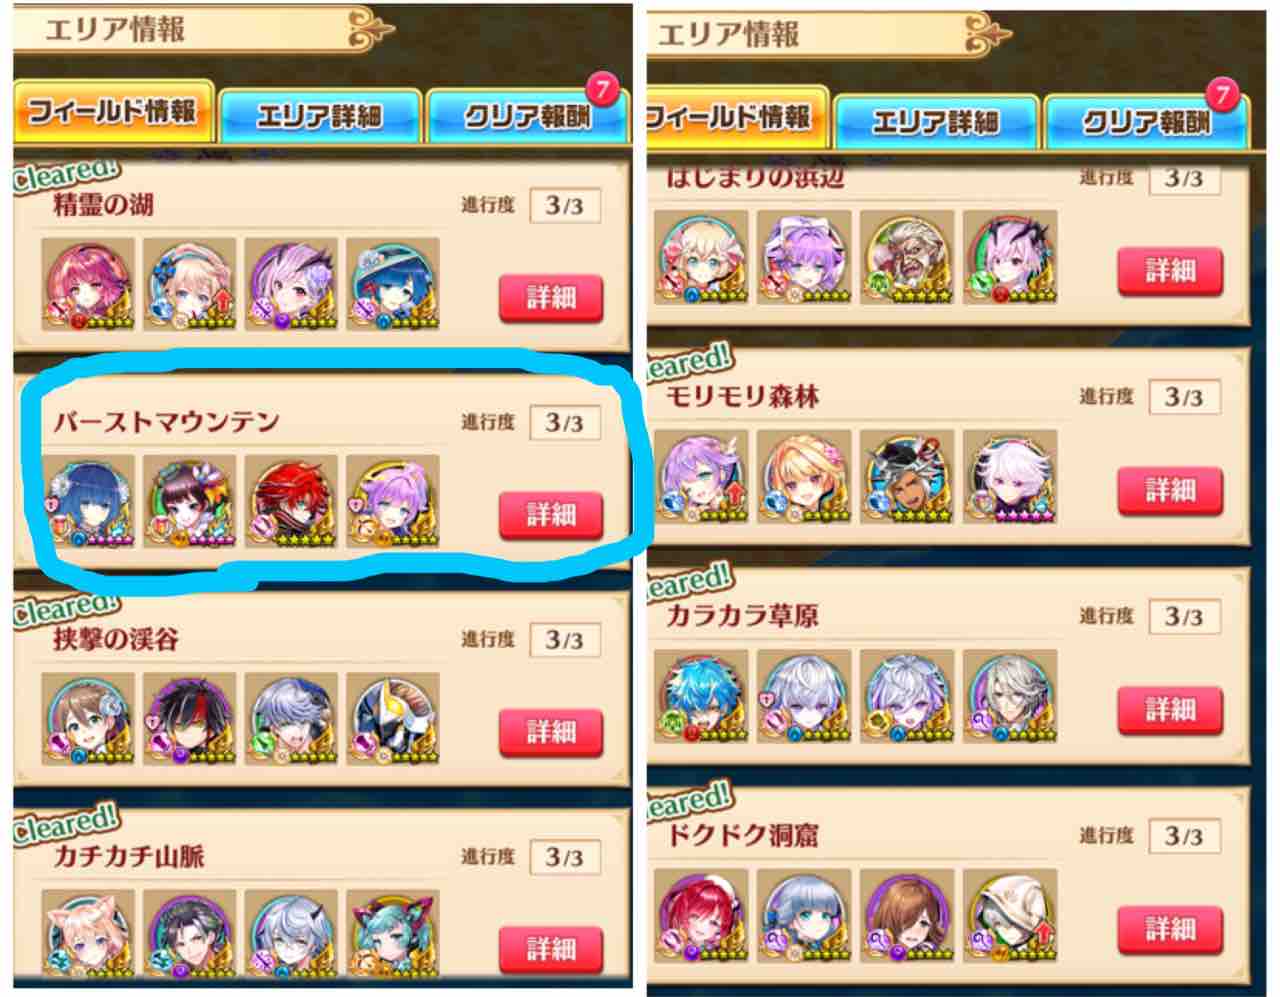
Task: Select blonde character in モリモリ森林
Action: 803,477
